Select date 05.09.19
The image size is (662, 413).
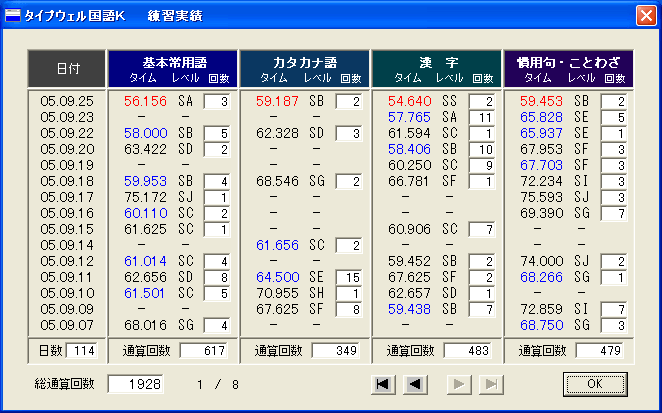[67, 166]
